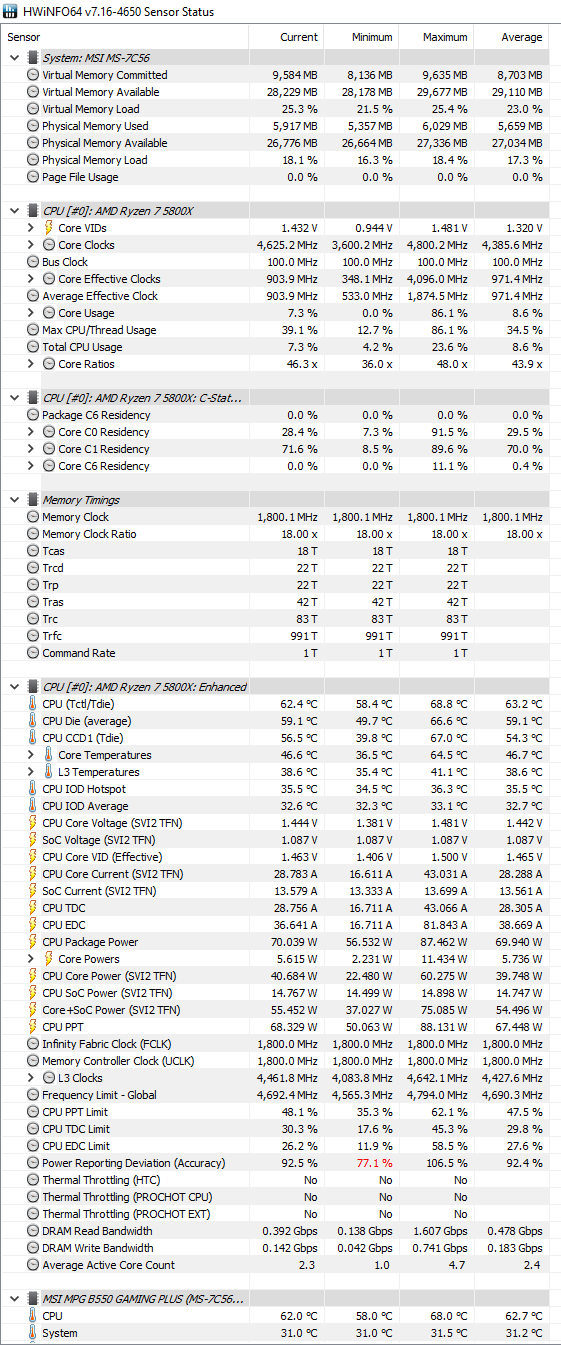Click the chip icon on System: MSI MS-7C56
The image size is (561, 1345).
coord(33,58)
